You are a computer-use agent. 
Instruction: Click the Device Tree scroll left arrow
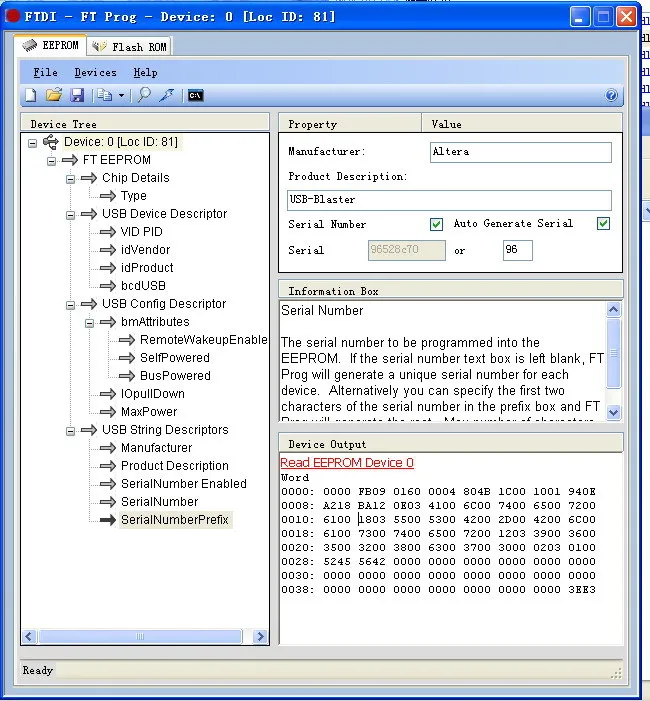coord(29,636)
